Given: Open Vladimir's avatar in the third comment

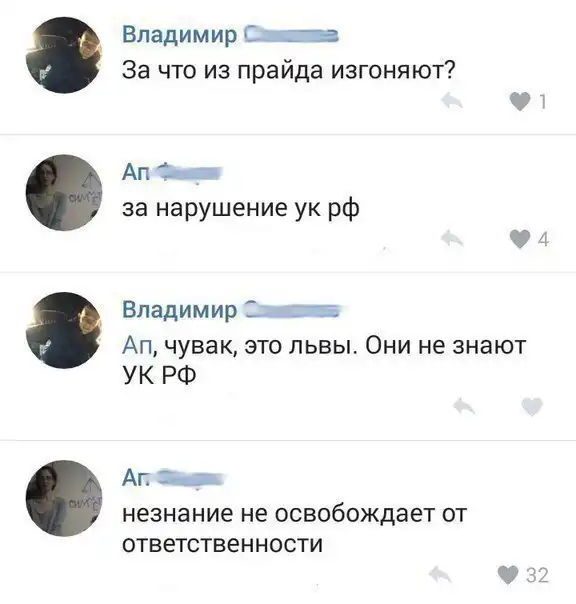Looking at the screenshot, I should (64, 330).
